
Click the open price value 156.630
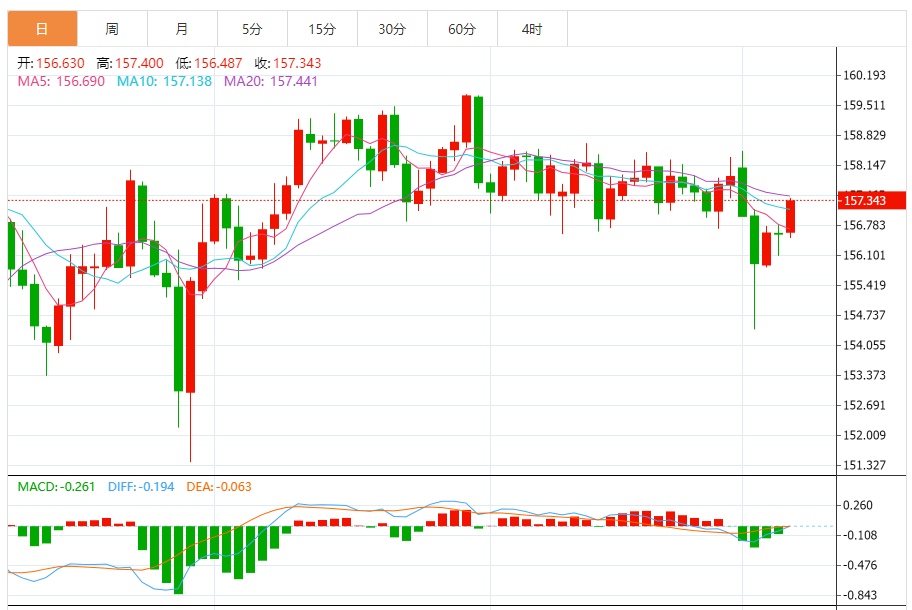60,63
